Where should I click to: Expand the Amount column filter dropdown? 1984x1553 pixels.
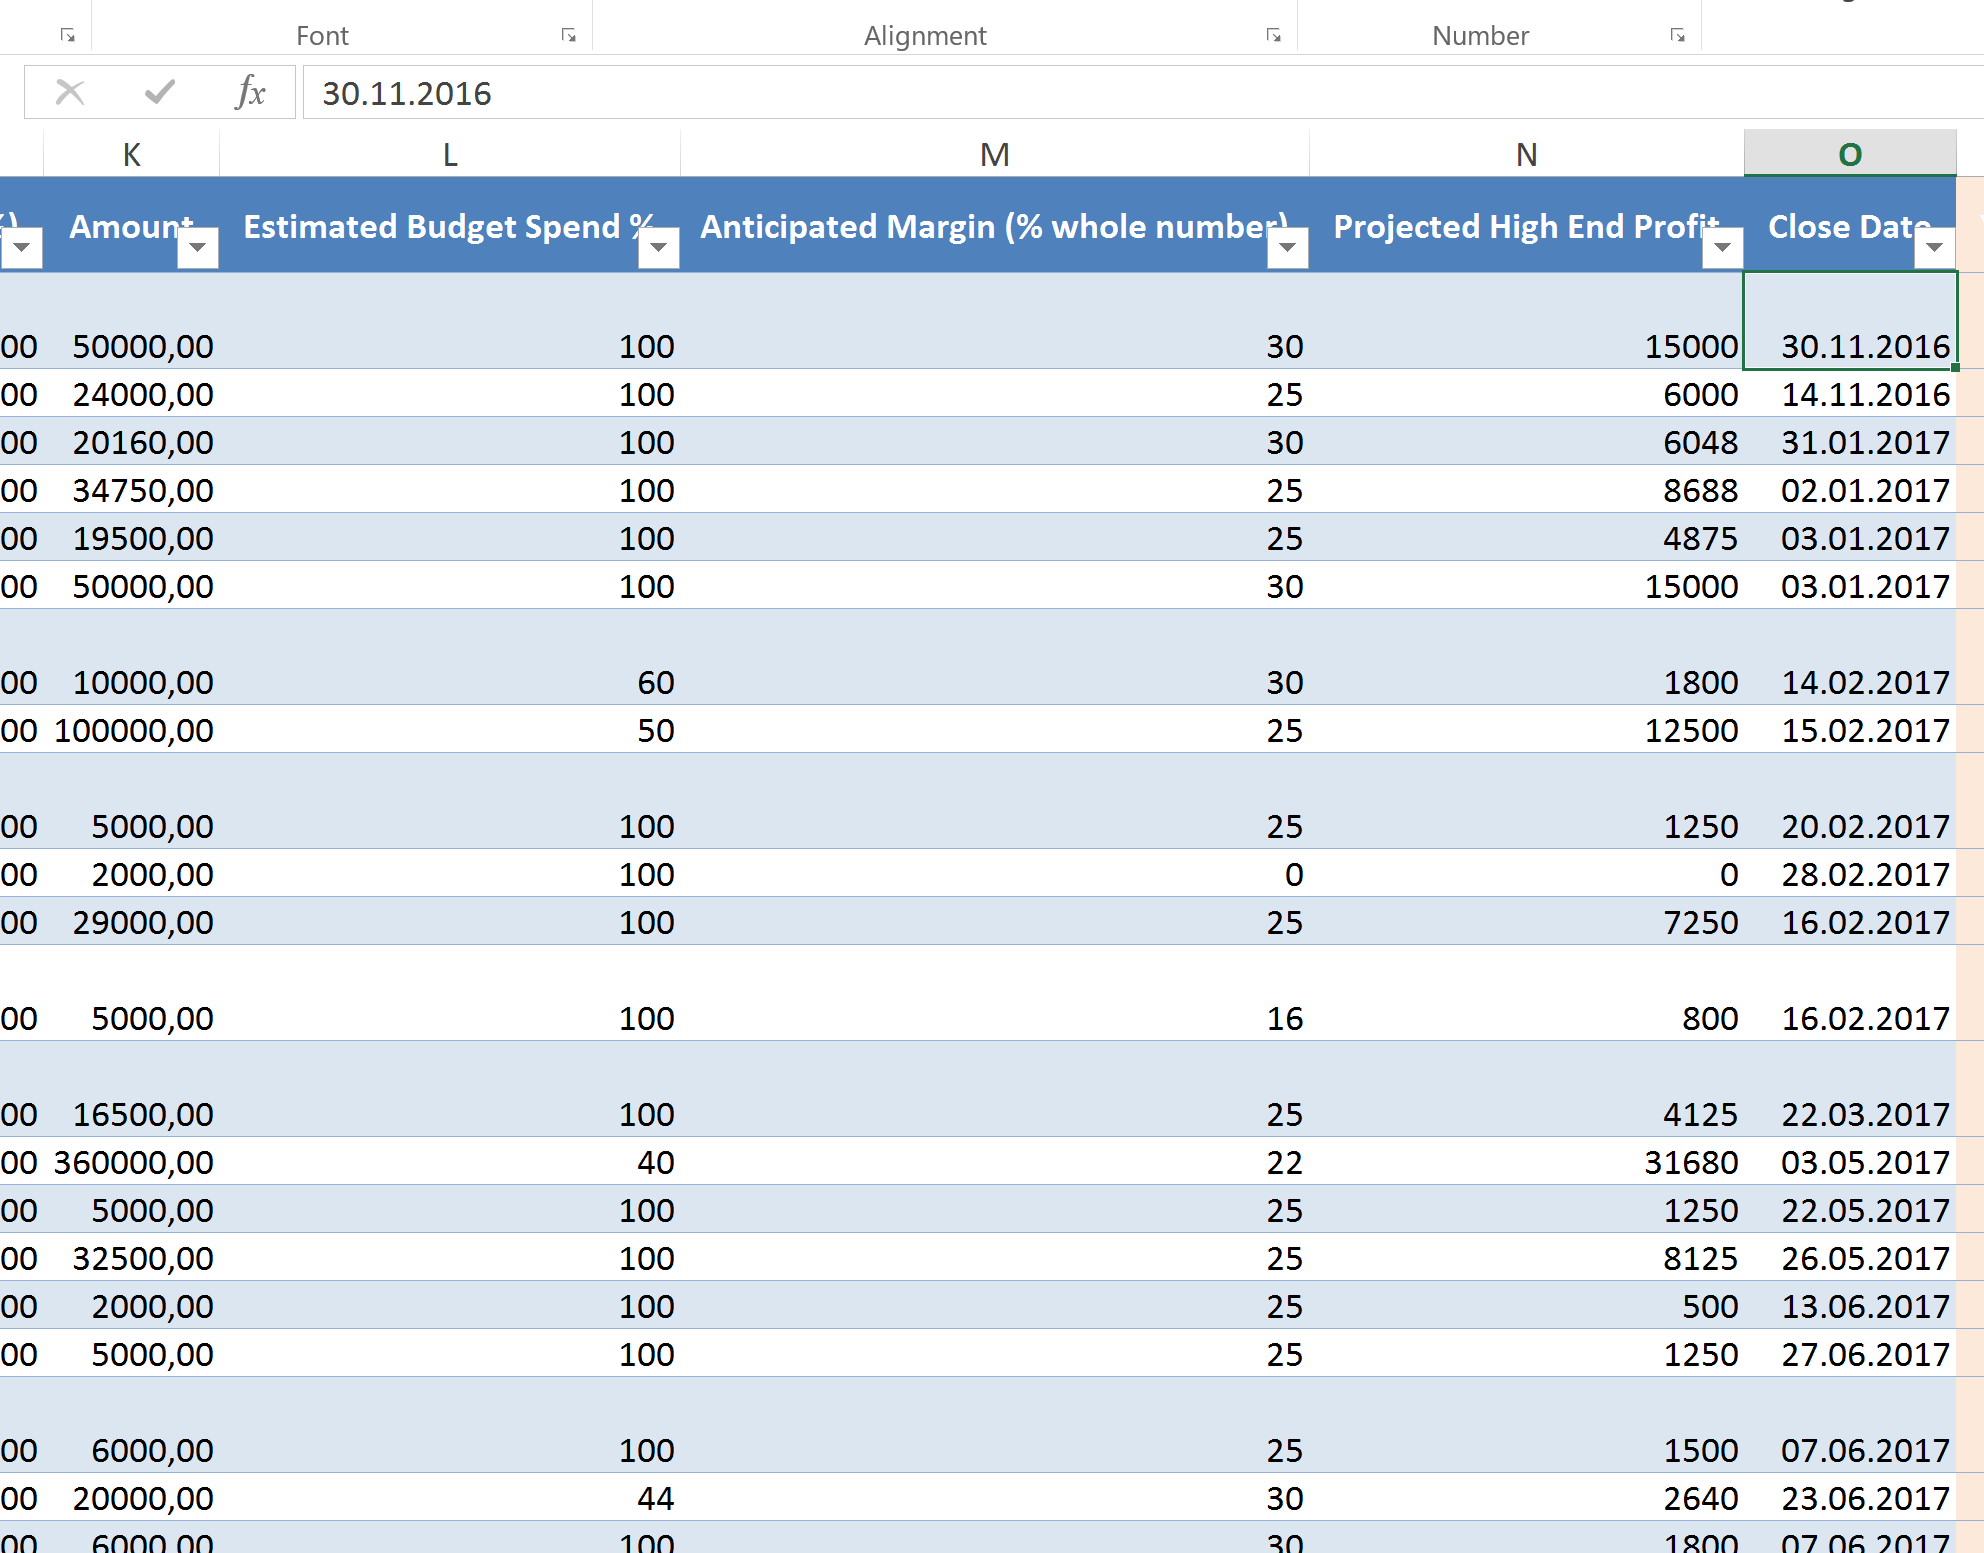(198, 247)
